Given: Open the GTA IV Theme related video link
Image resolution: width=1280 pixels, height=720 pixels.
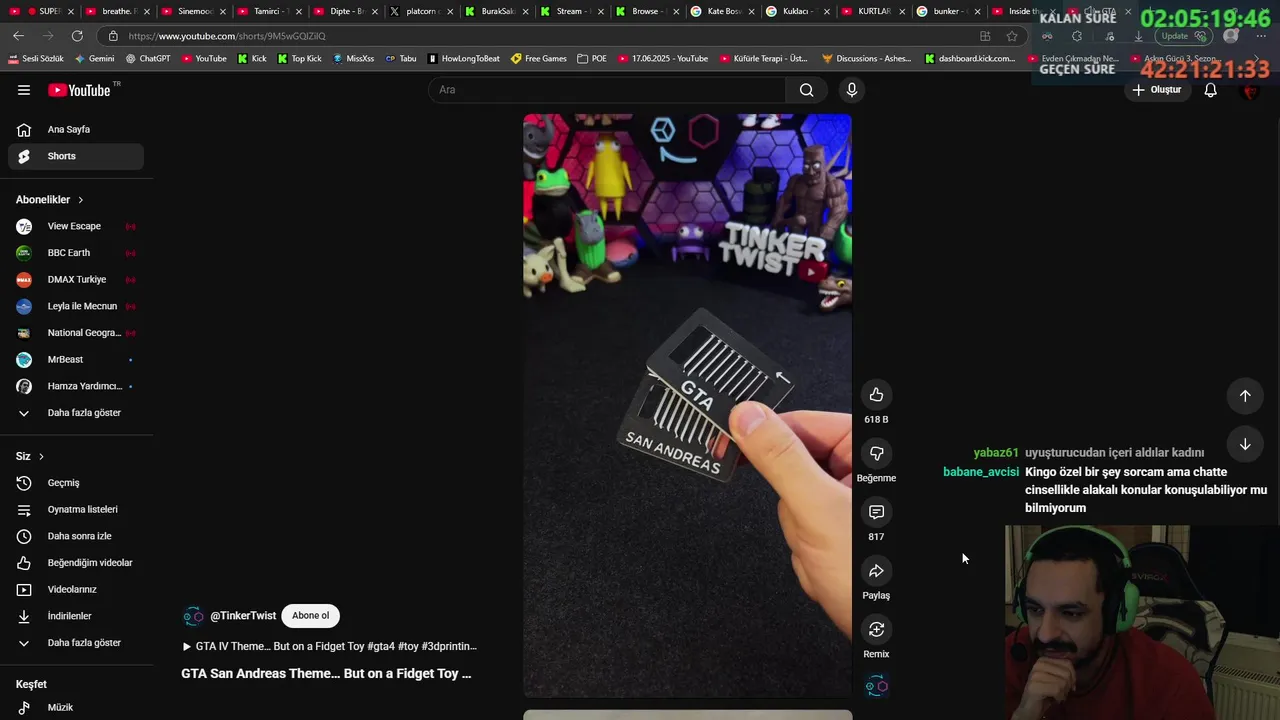Looking at the screenshot, I should point(329,647).
